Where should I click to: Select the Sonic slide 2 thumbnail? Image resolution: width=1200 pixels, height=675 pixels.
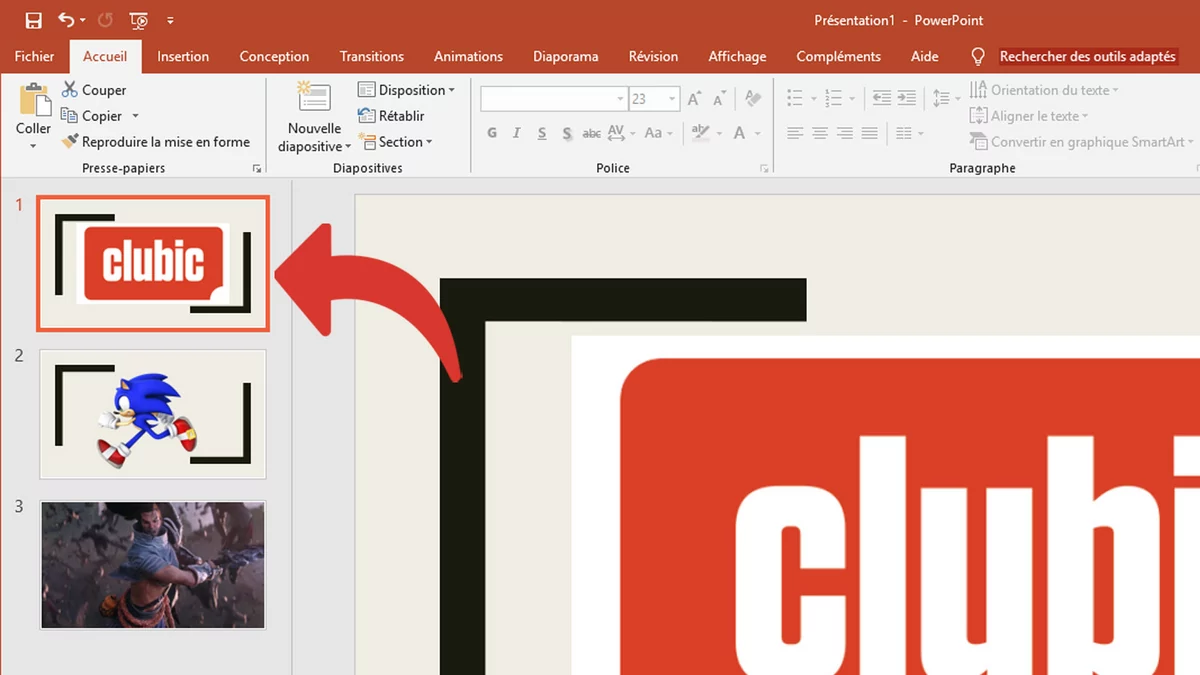coord(153,414)
